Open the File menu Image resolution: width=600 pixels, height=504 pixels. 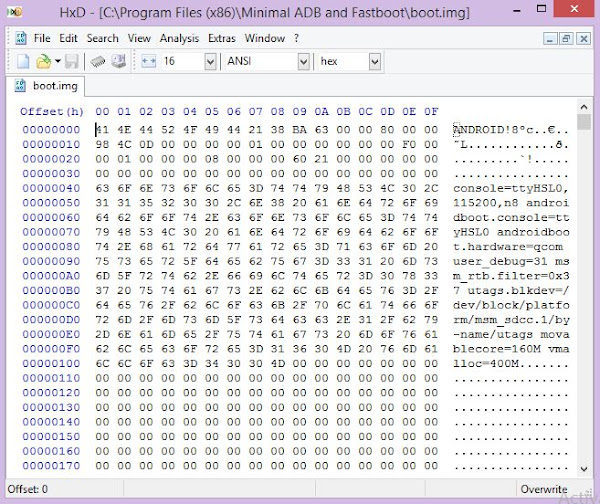(42, 38)
